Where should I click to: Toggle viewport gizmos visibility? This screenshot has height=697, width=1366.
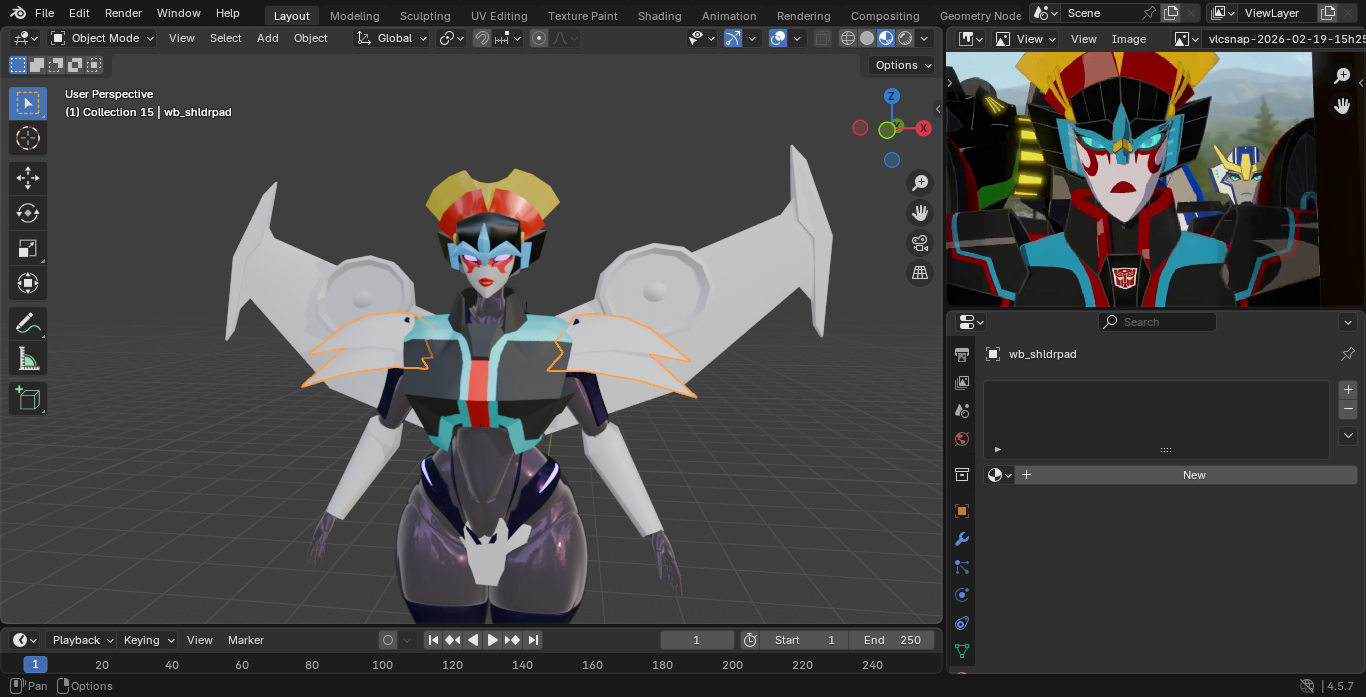733,38
